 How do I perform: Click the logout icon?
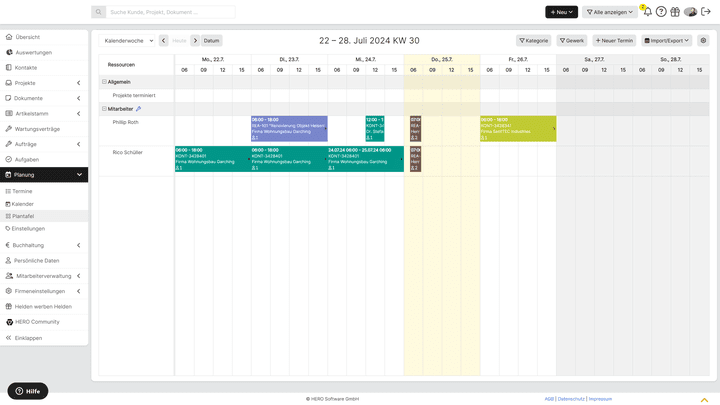tap(704, 12)
